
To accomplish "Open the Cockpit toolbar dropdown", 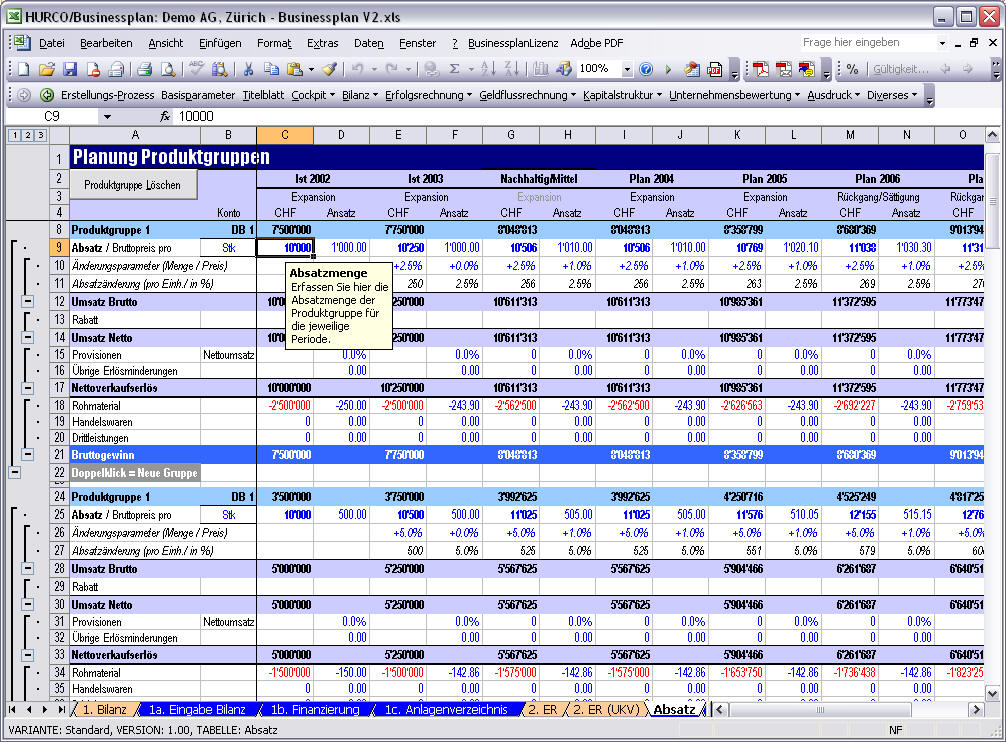I will (312, 95).
